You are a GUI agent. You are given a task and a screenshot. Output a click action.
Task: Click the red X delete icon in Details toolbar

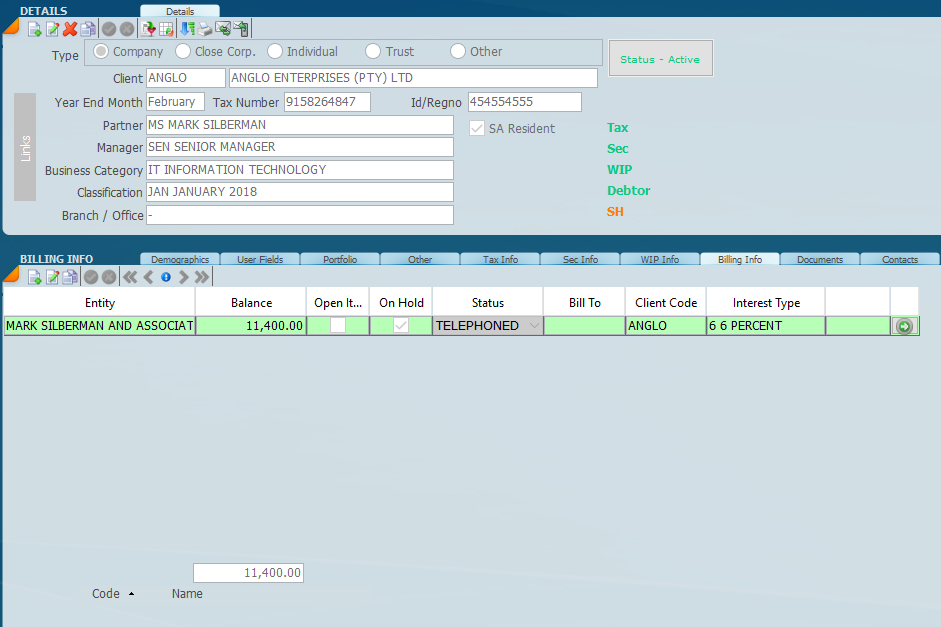(x=70, y=29)
